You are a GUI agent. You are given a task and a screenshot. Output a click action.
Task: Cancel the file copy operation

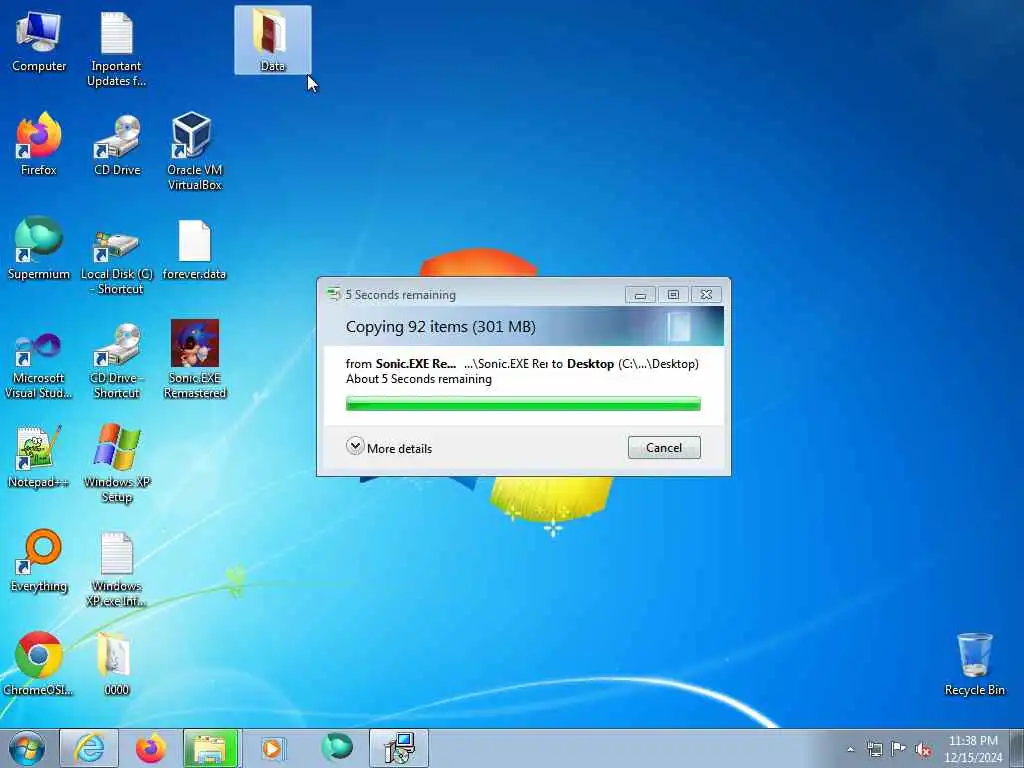[664, 447]
